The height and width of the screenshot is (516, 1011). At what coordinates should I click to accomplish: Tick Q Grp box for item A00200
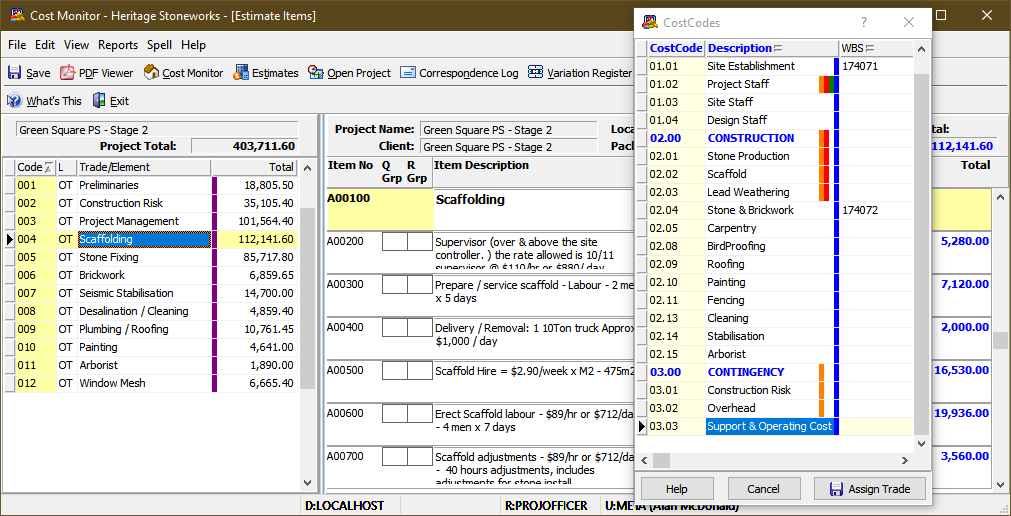(x=395, y=242)
